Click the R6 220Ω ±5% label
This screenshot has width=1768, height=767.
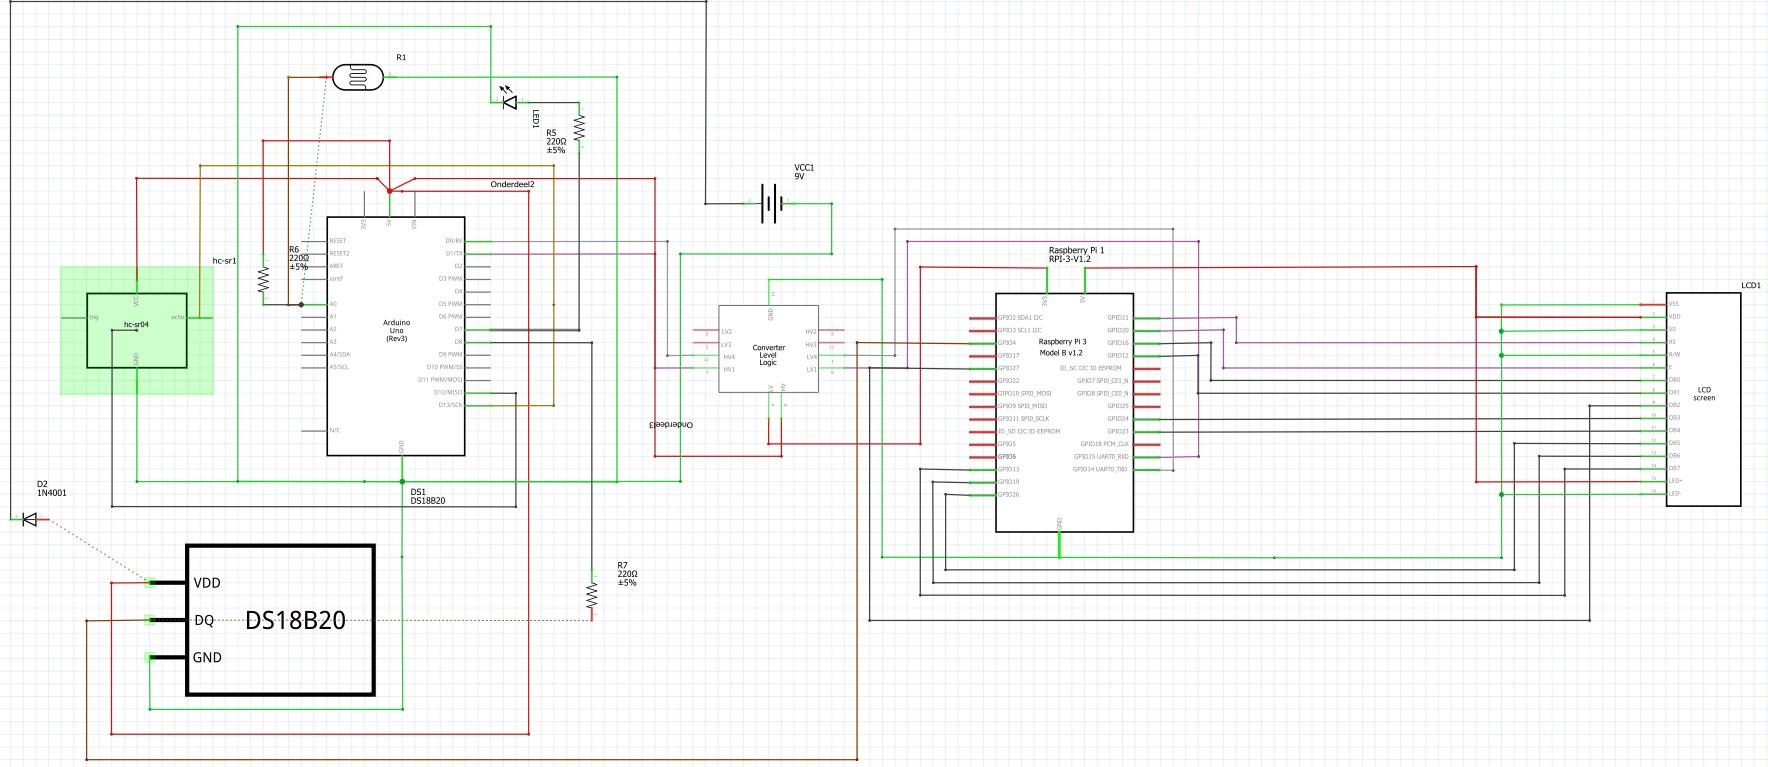click(x=298, y=258)
